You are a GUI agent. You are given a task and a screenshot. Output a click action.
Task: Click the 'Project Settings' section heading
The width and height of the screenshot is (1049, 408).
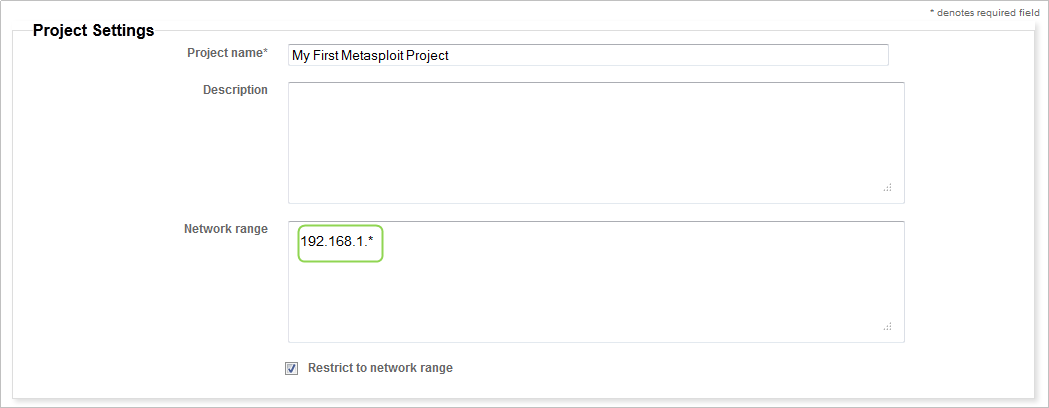93,30
